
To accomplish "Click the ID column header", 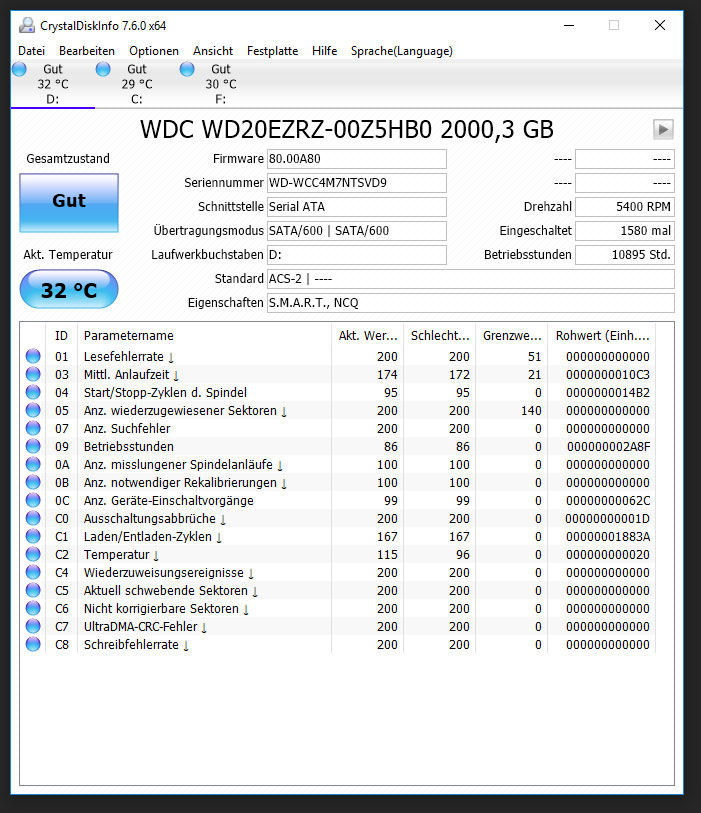I will click(61, 335).
